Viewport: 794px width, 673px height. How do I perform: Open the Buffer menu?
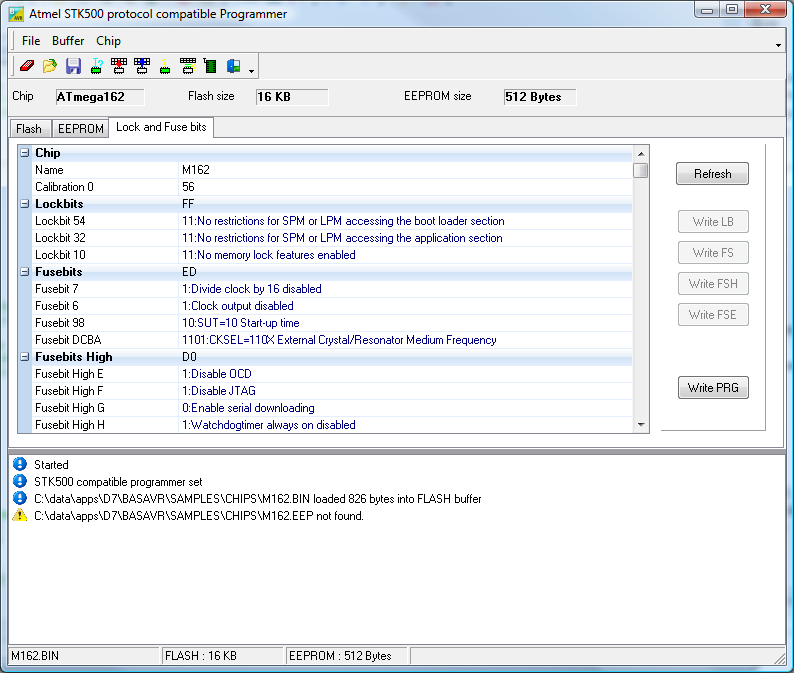pos(68,41)
